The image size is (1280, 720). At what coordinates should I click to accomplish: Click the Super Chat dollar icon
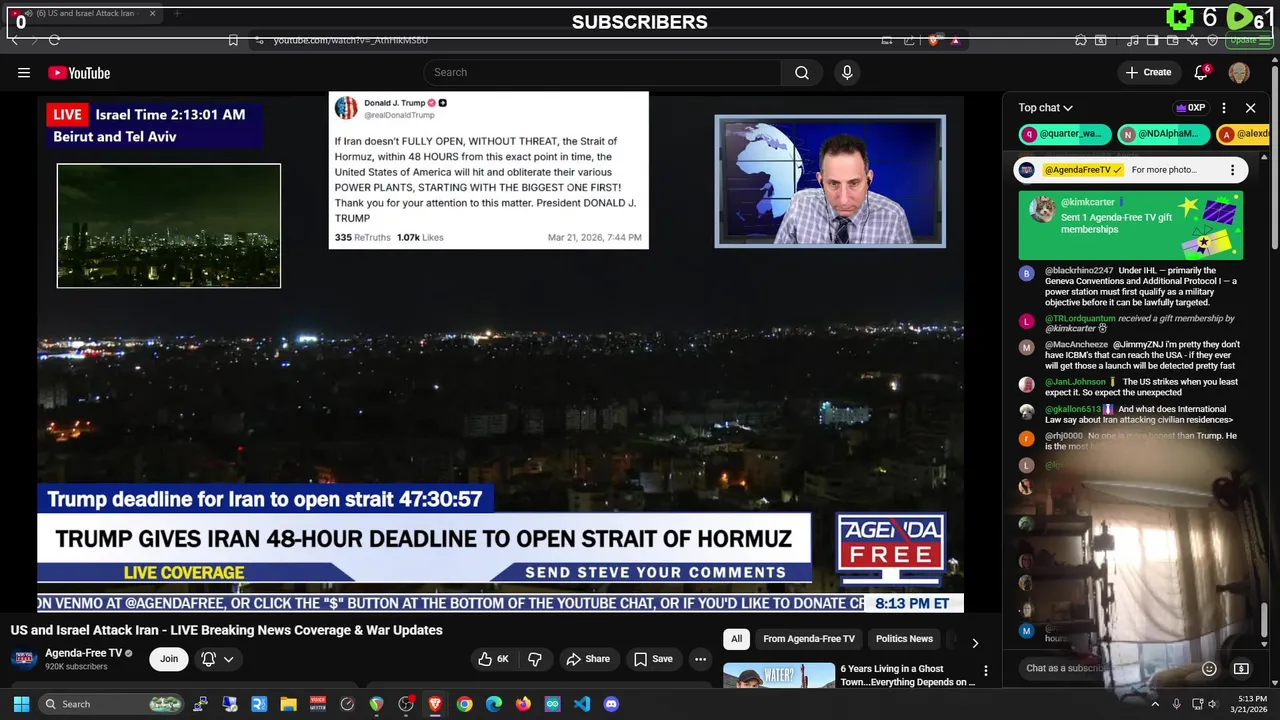coord(1241,668)
